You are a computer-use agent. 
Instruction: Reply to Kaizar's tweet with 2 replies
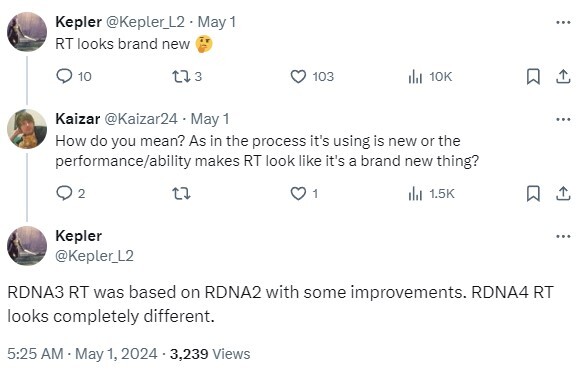point(64,193)
